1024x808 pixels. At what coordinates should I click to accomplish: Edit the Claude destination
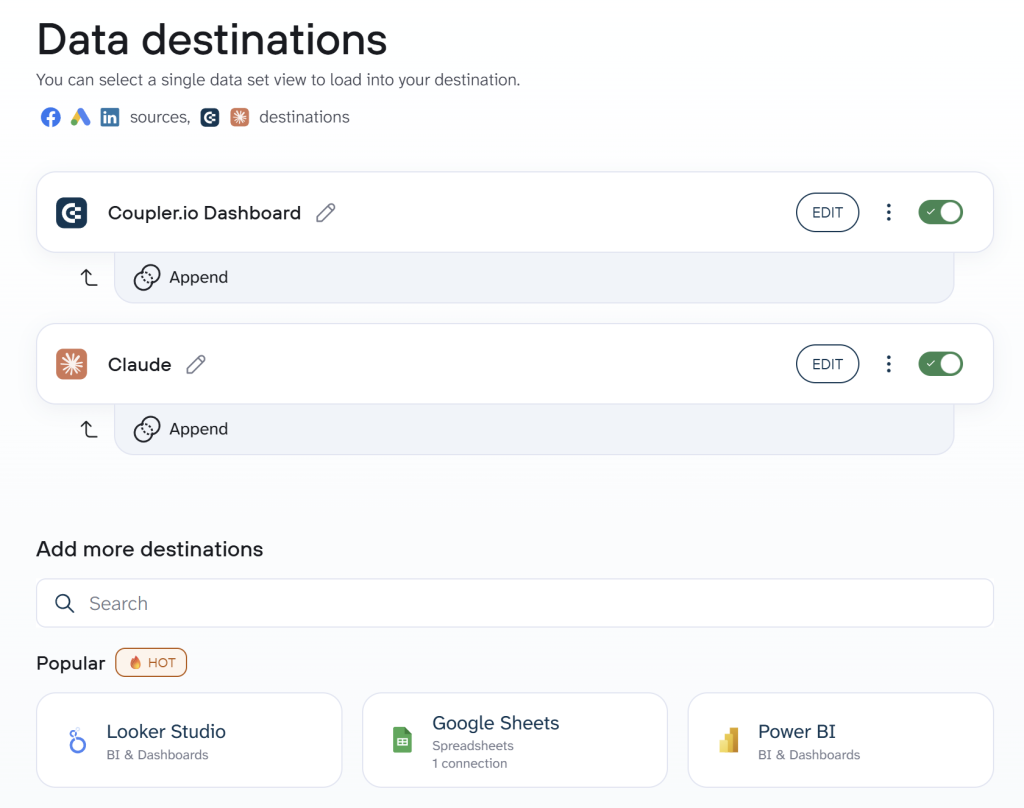827,364
